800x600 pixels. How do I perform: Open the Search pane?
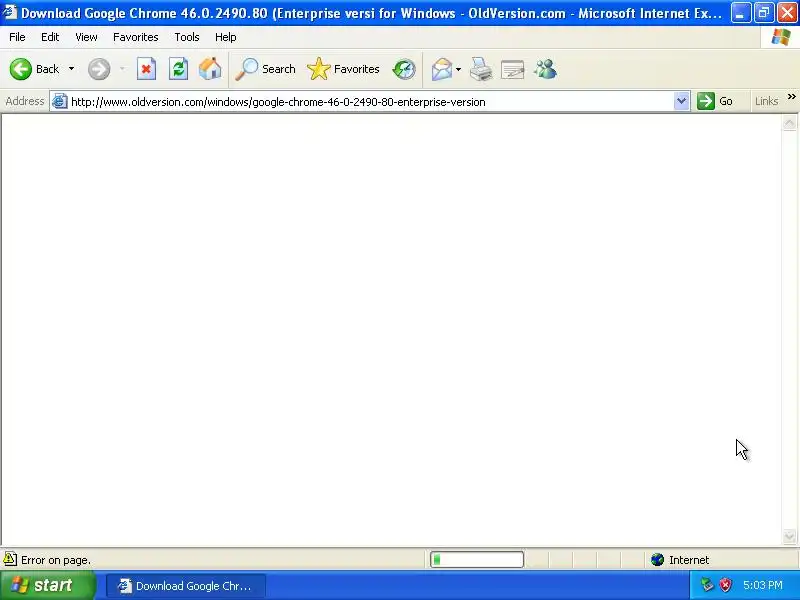click(x=266, y=69)
